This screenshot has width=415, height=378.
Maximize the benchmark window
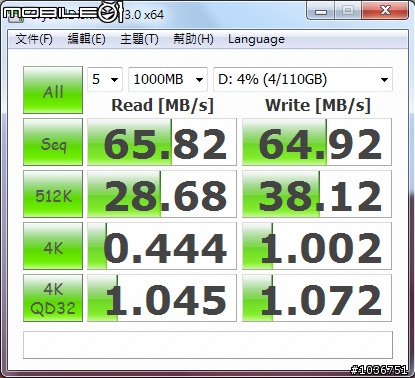click(348, 11)
